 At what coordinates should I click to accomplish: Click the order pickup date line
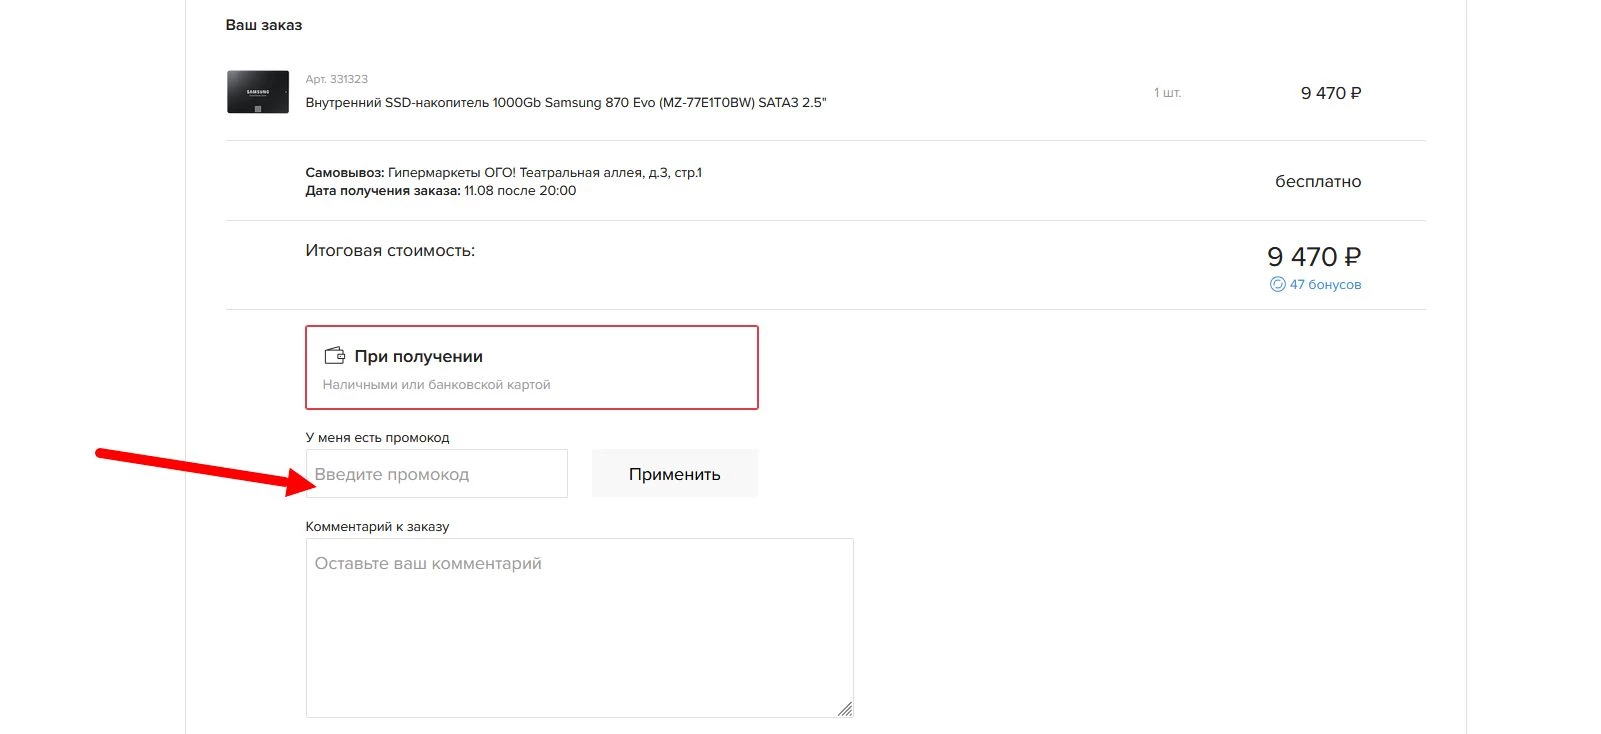click(x=441, y=191)
